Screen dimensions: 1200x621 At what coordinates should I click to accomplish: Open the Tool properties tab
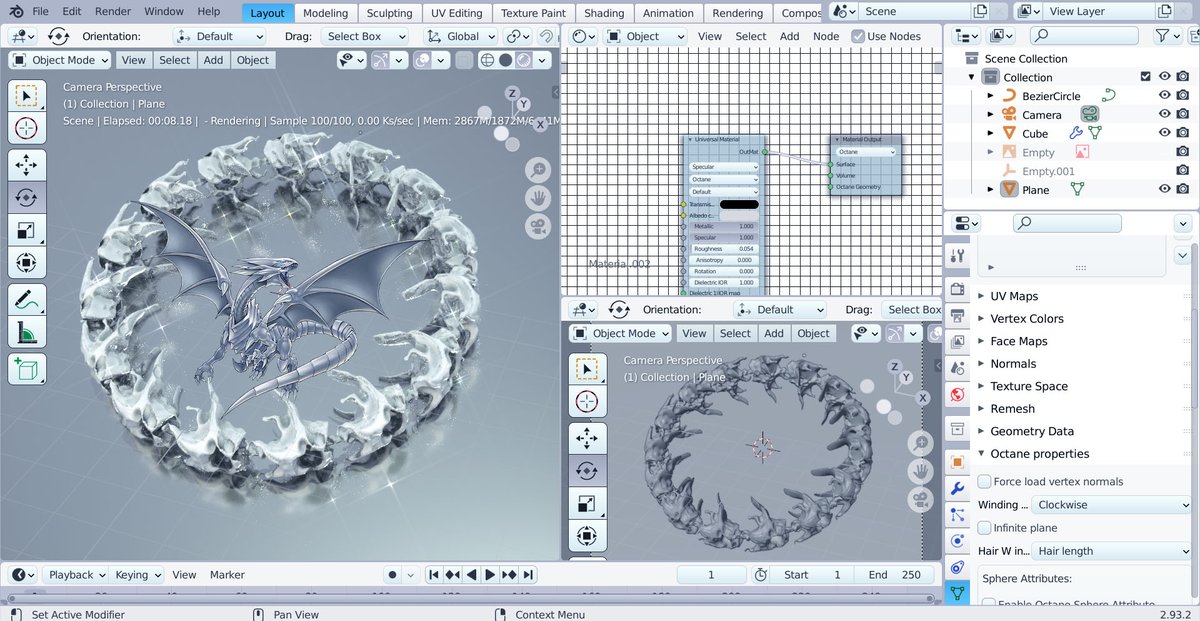[x=957, y=256]
